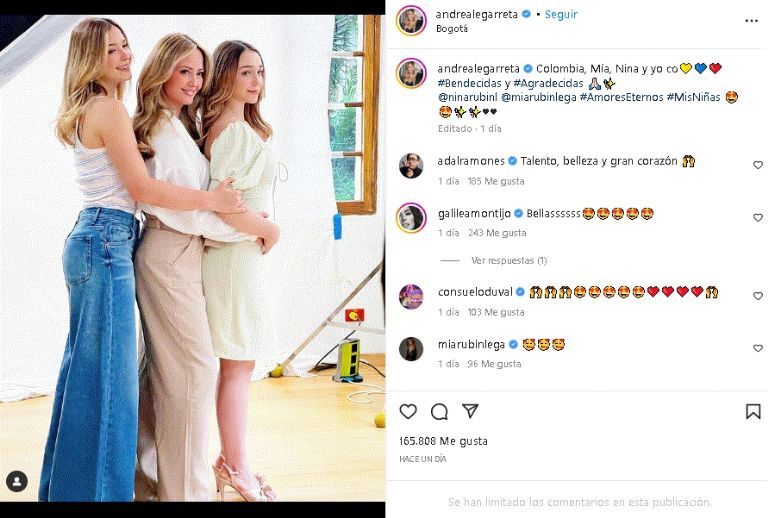Open adalramones commenter avatar
768x518 pixels.
(411, 165)
